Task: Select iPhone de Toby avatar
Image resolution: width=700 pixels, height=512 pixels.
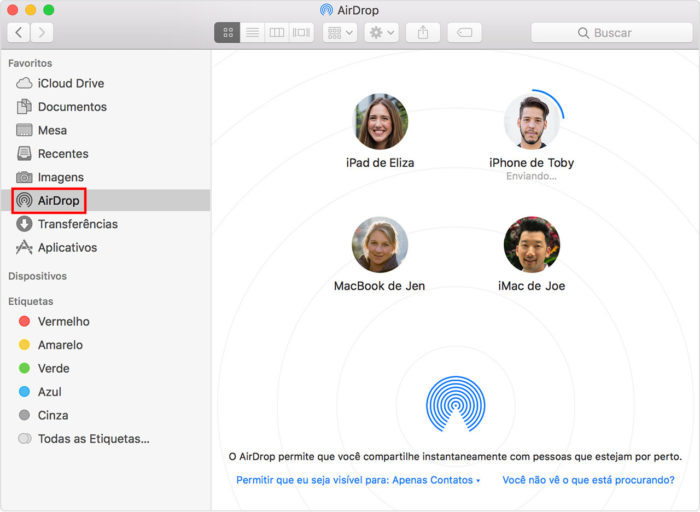Action: point(531,121)
